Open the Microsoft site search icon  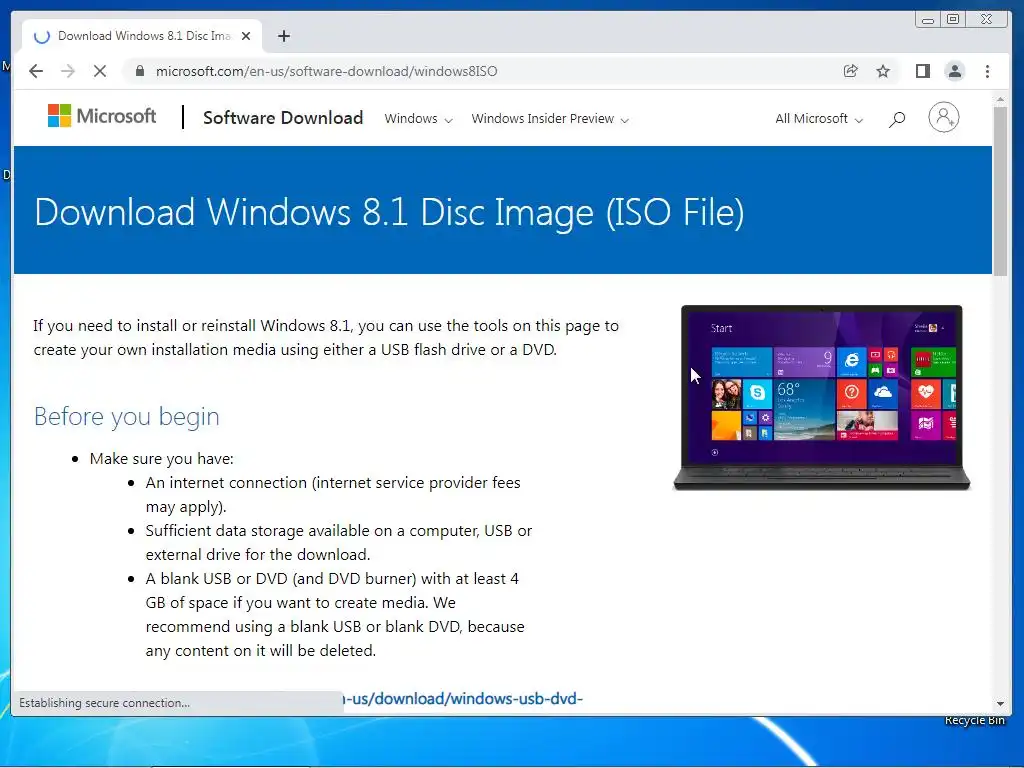pyautogui.click(x=897, y=119)
